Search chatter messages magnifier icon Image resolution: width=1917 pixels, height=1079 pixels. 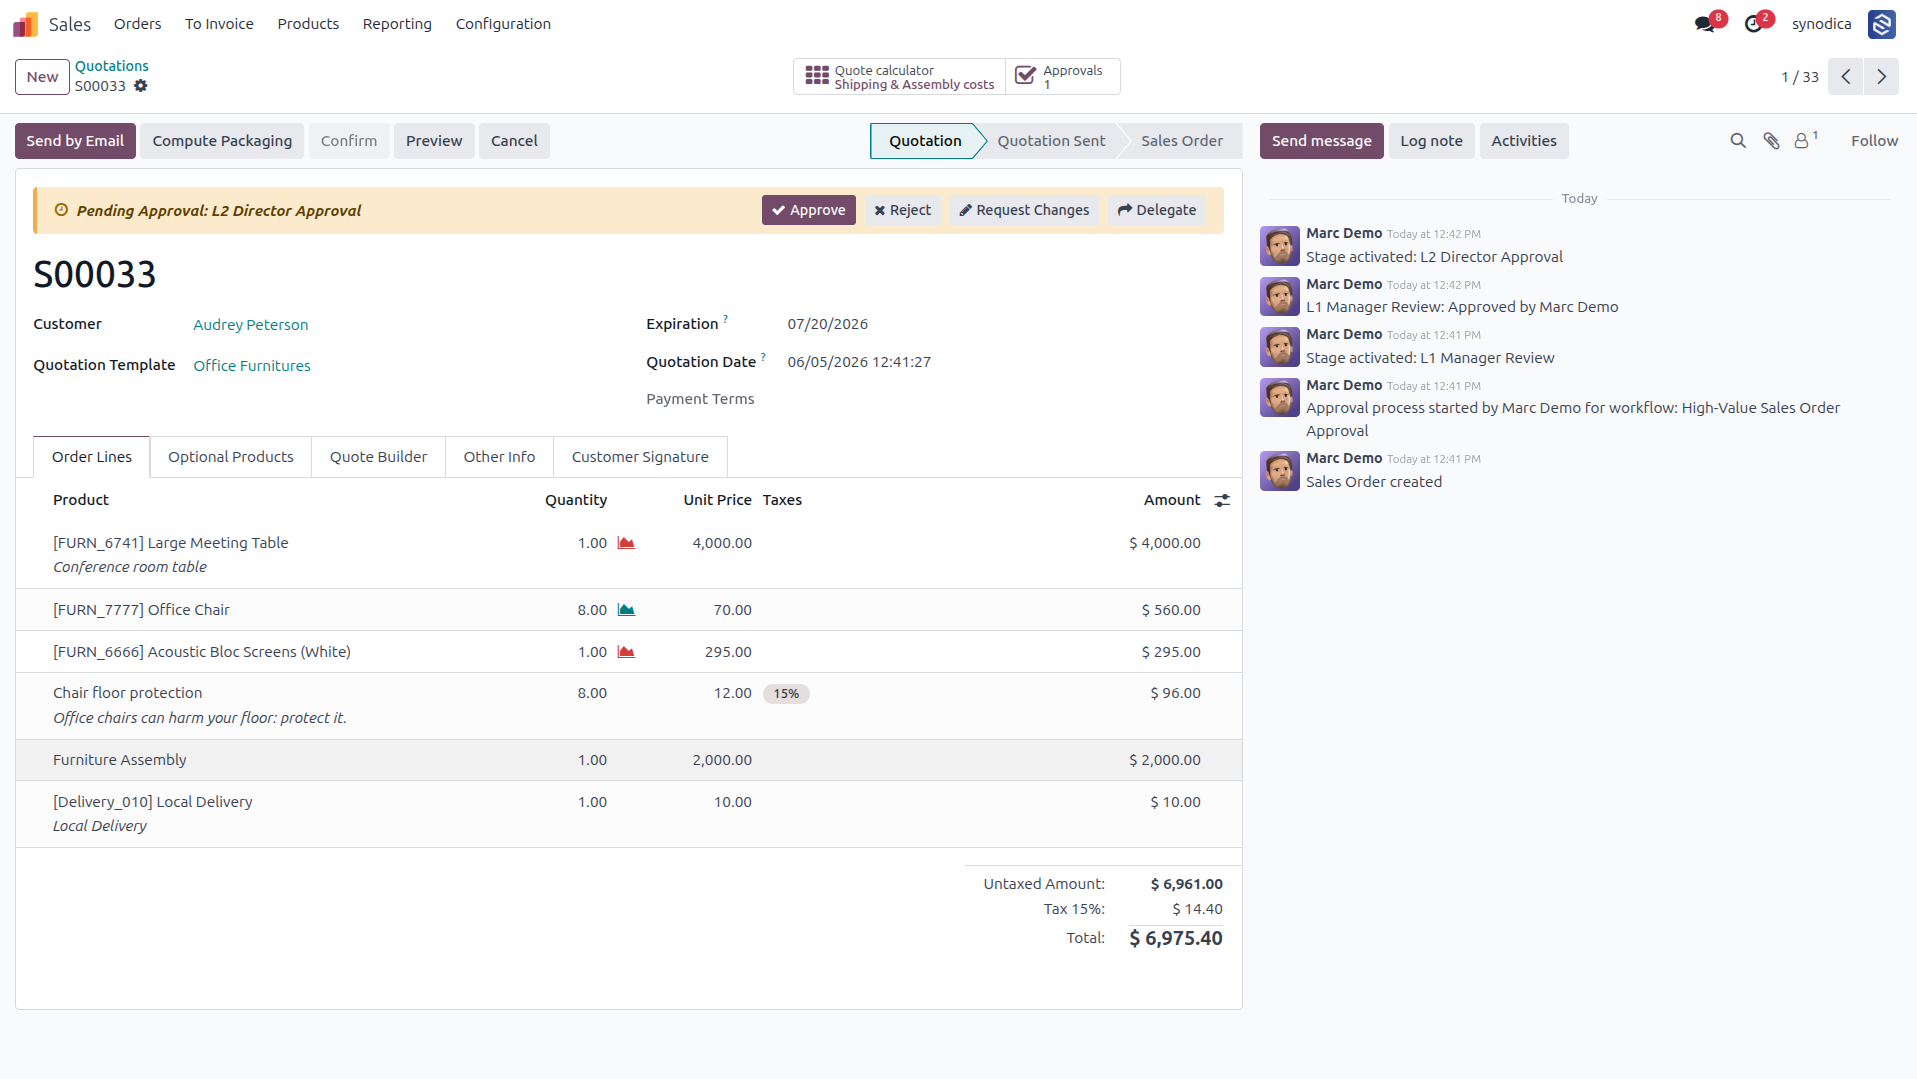point(1738,141)
